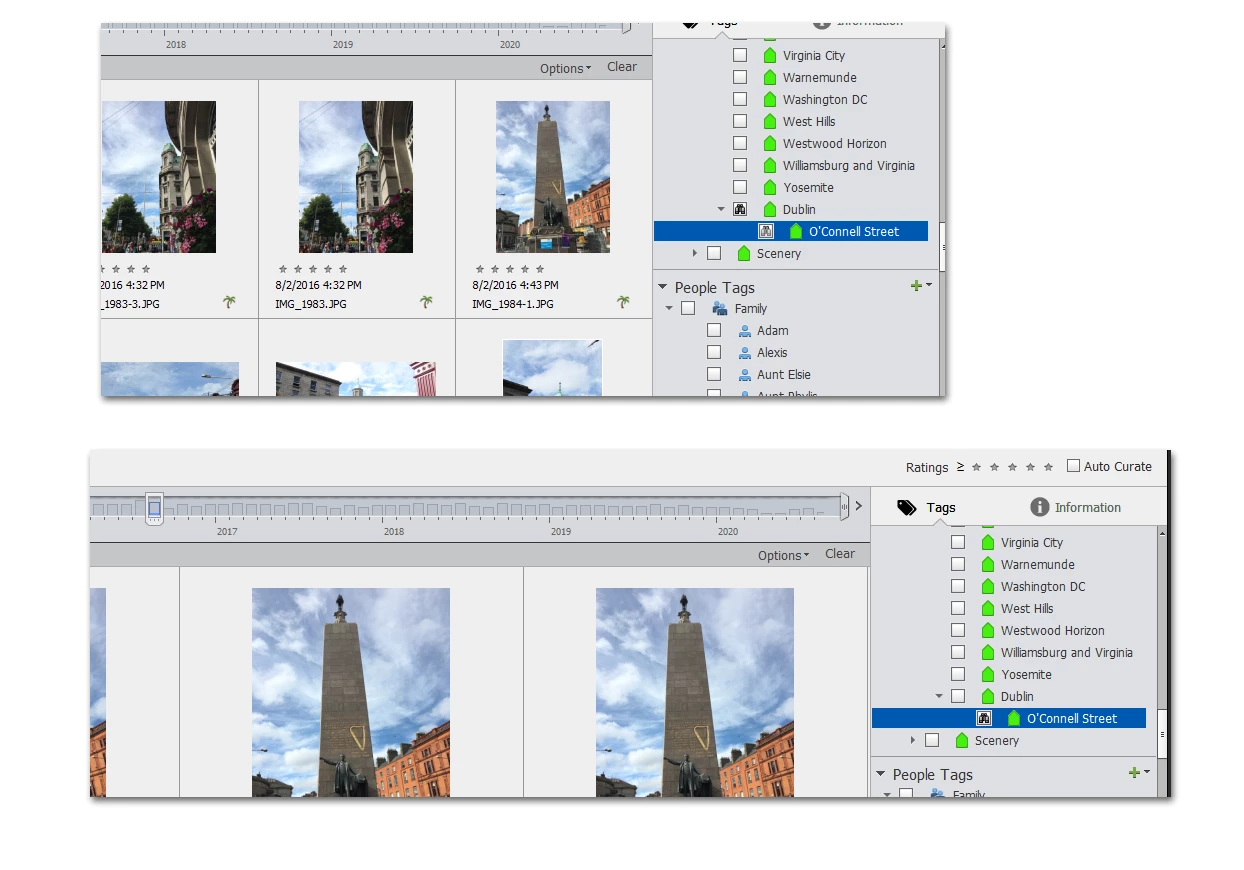Click green place tag icon for West Hills, lower panel
Image resolution: width=1244 pixels, height=870 pixels.
[x=988, y=608]
